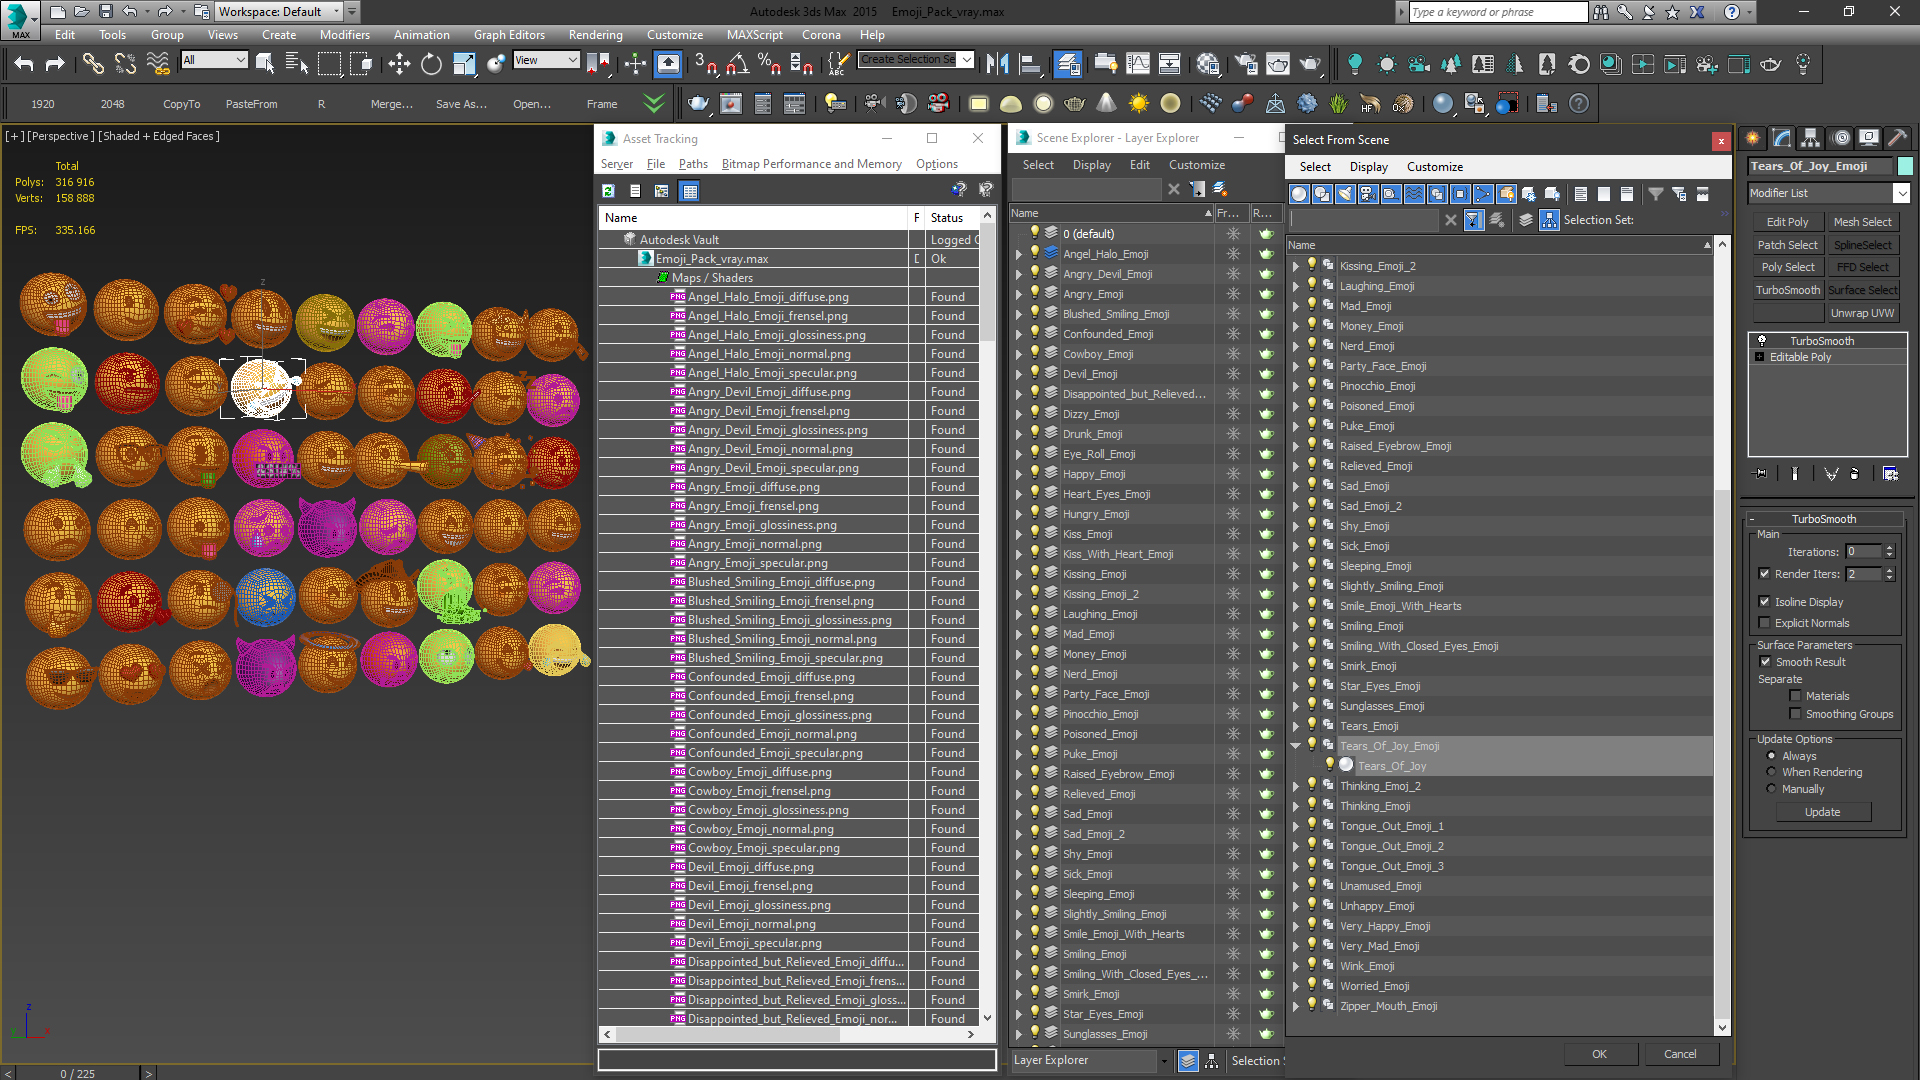Click Refresh icon in Asset Tracking
This screenshot has width=1920, height=1080.
(608, 190)
